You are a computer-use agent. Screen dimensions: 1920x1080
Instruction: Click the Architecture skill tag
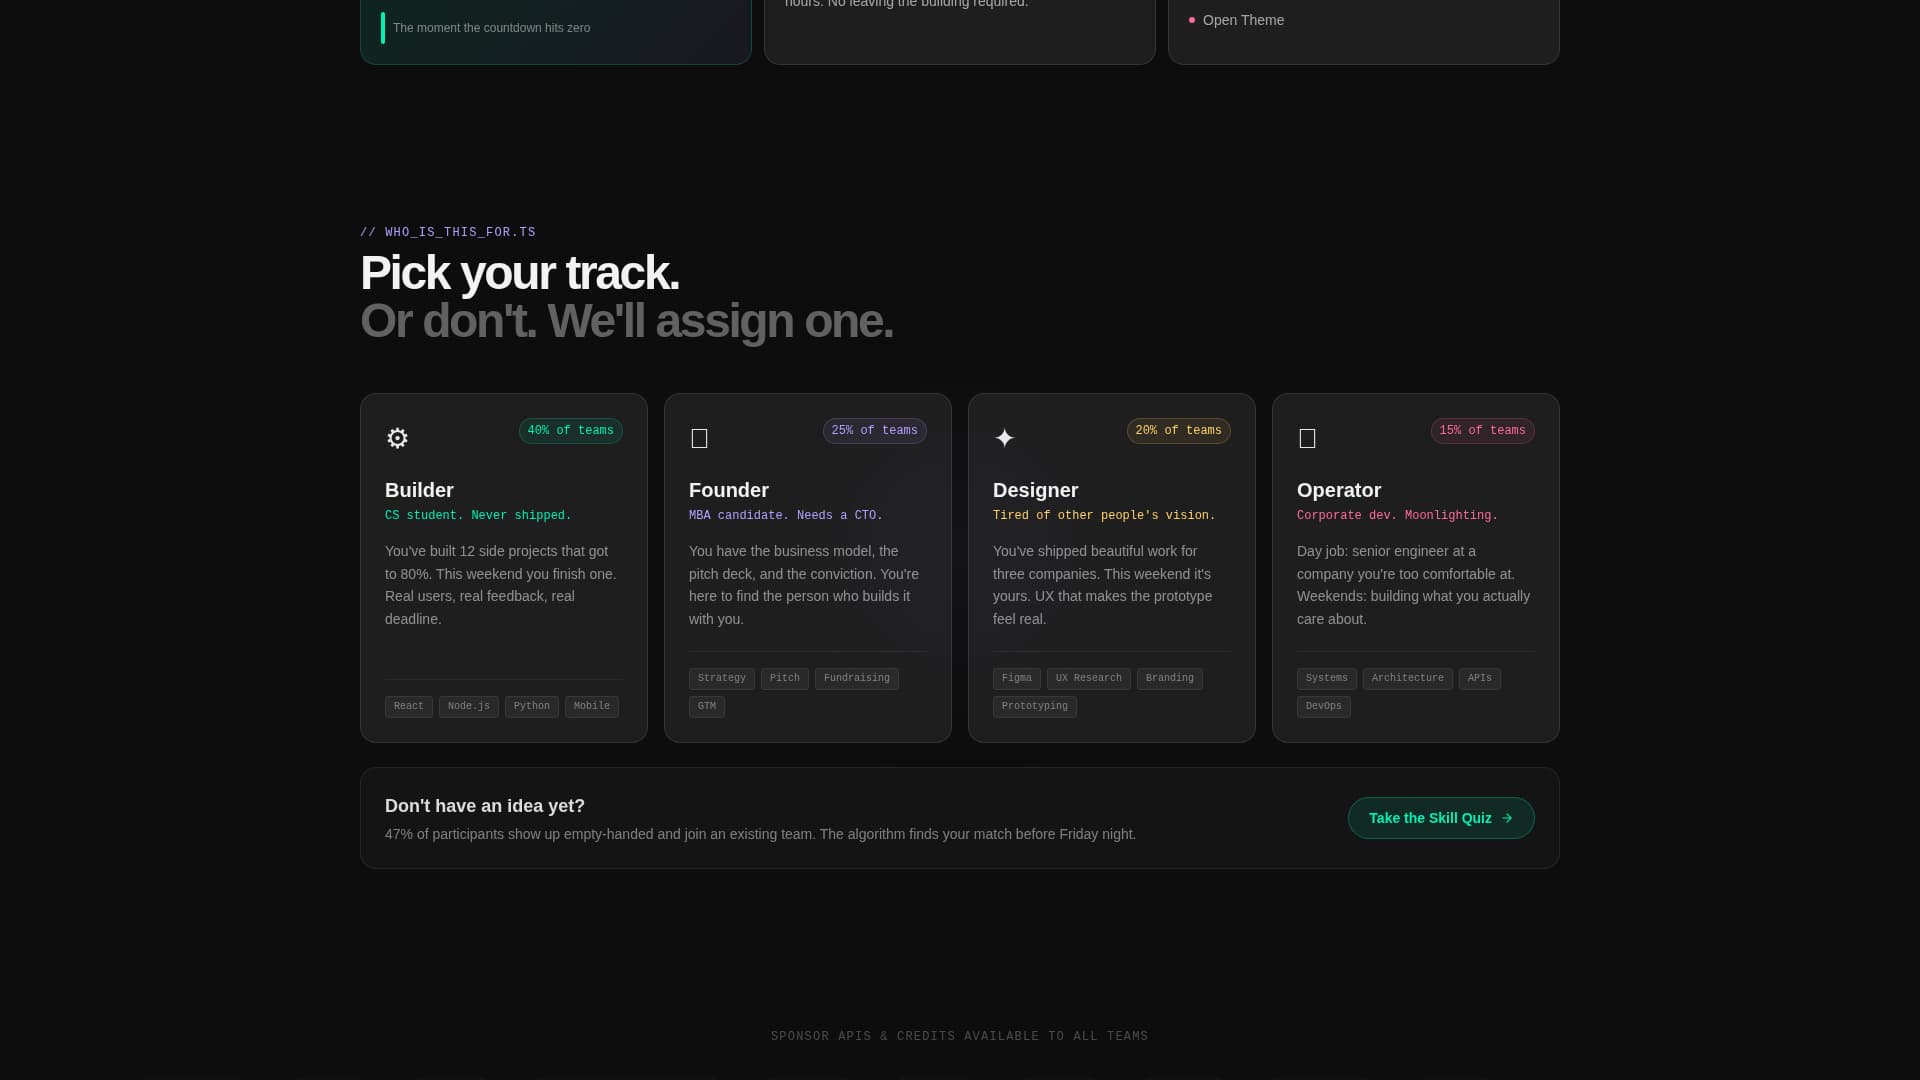pyautogui.click(x=1408, y=679)
